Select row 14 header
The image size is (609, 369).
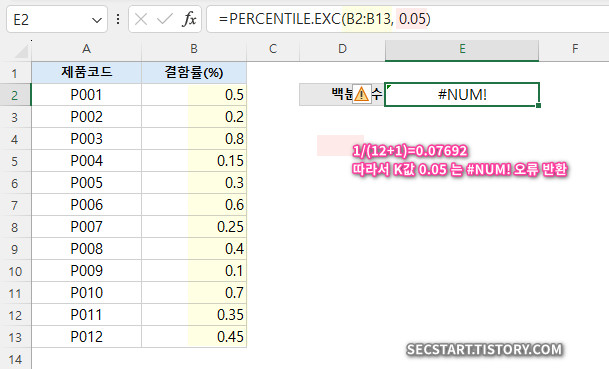(15, 359)
